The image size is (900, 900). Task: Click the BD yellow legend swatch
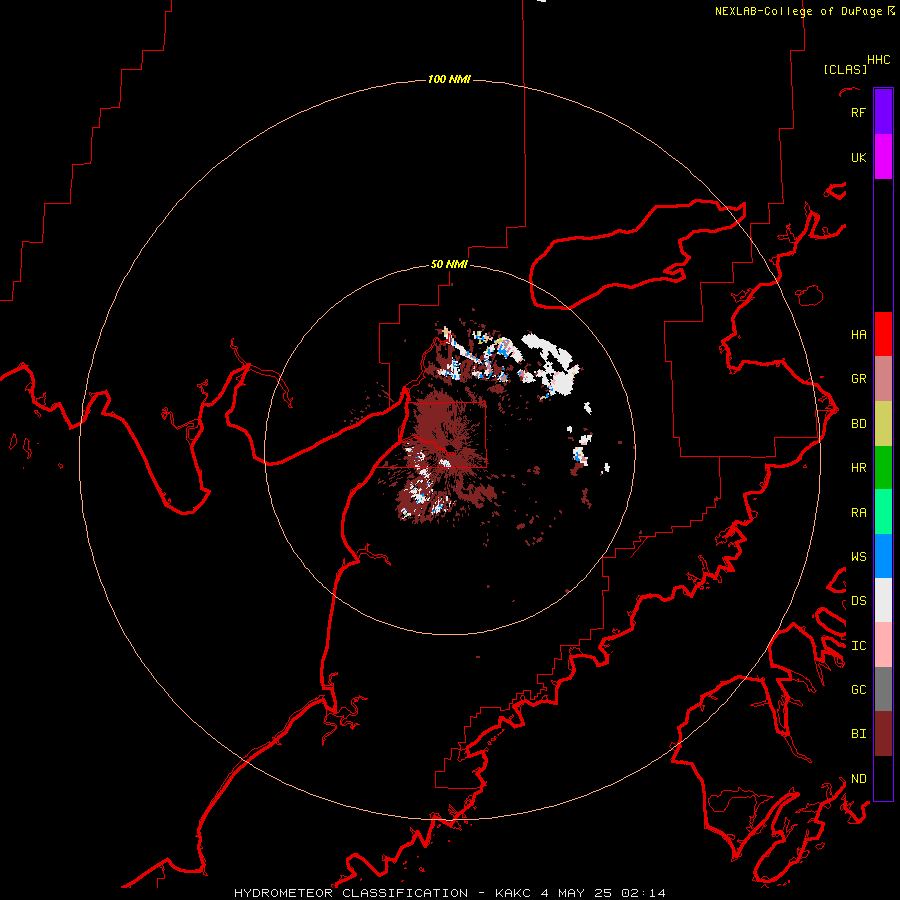pos(883,424)
